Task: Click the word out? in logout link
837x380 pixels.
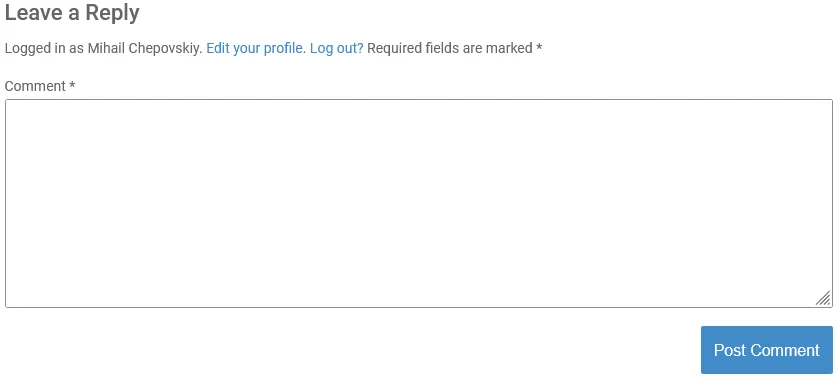Action: point(350,49)
